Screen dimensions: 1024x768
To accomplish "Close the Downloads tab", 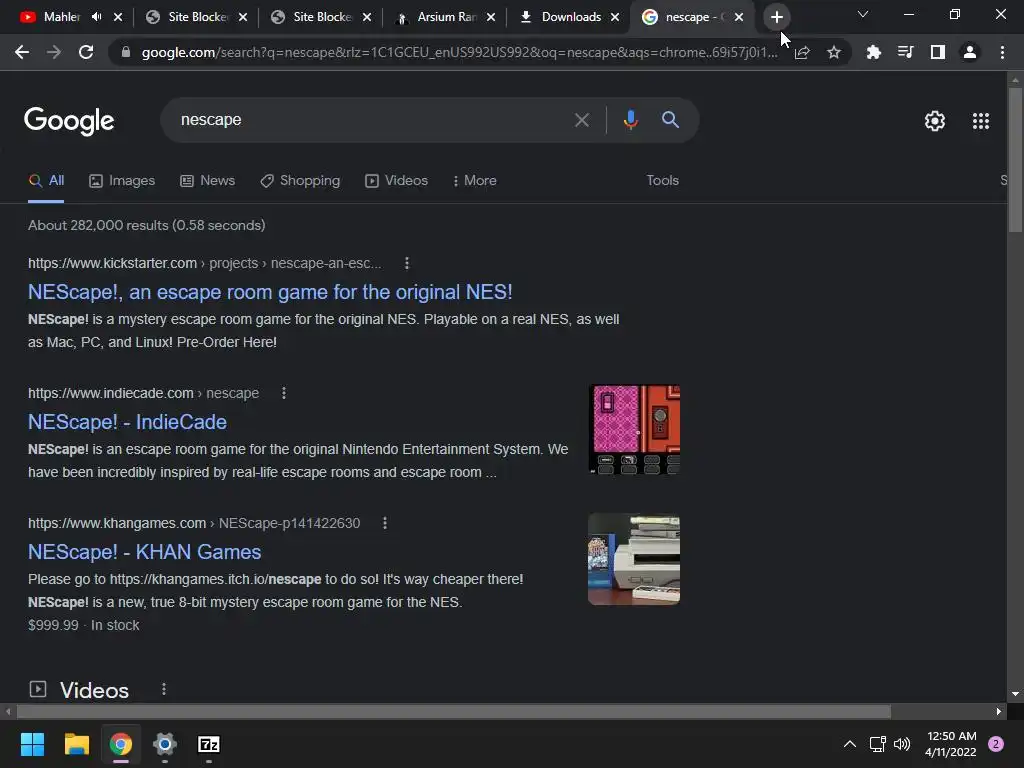I will pos(615,17).
